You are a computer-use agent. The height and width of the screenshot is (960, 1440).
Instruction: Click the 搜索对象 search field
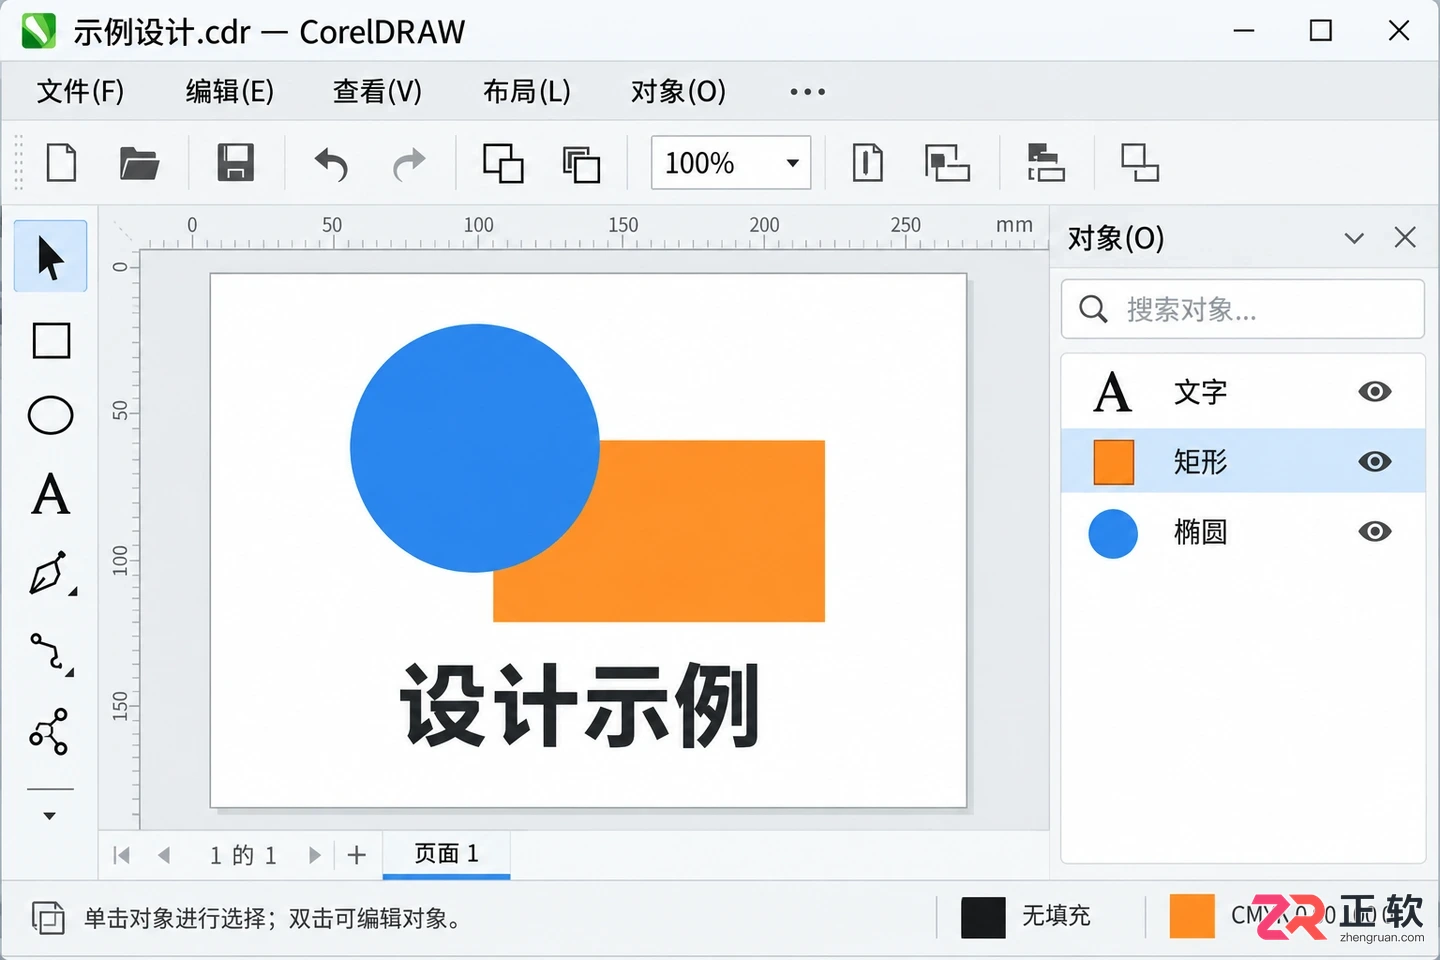coord(1243,309)
